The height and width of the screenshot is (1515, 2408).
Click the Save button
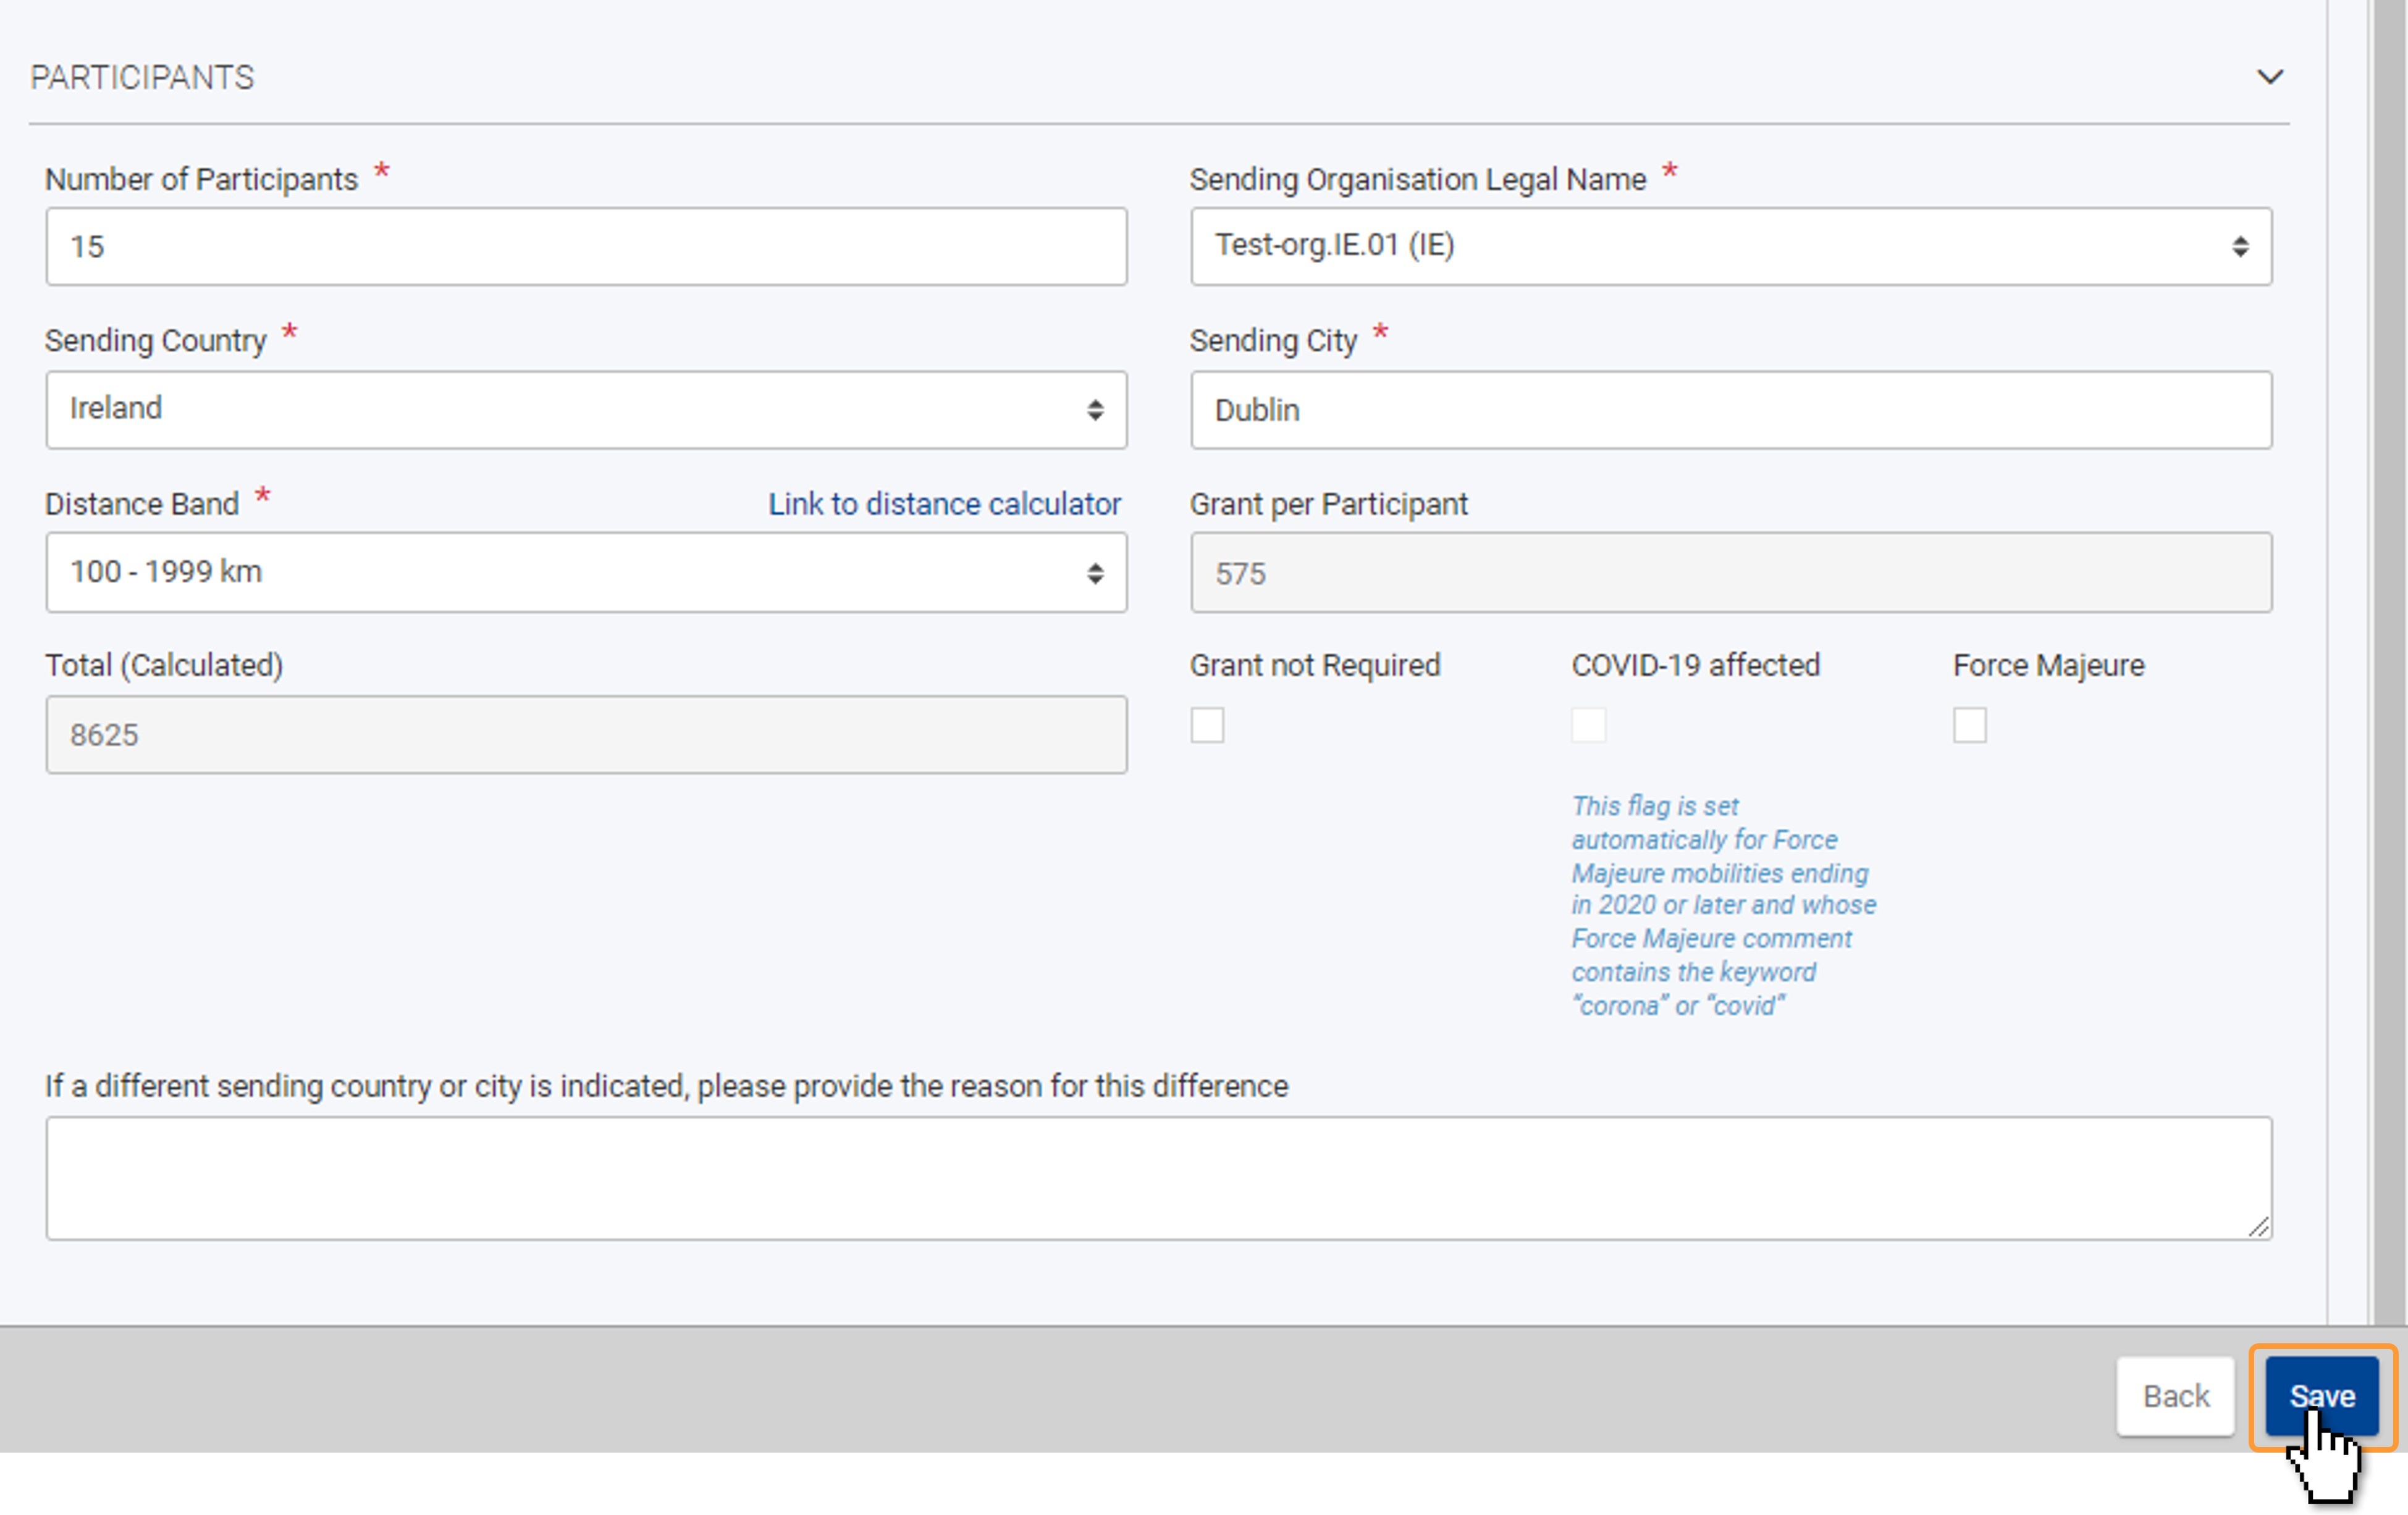coord(2321,1395)
